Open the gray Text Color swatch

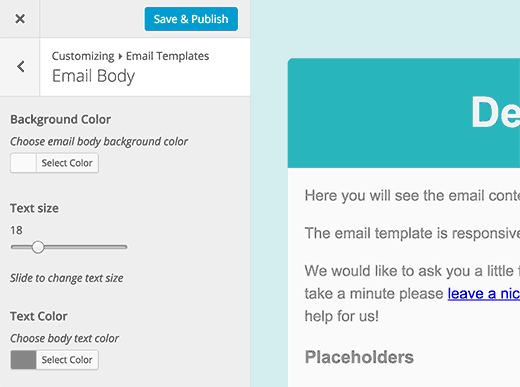(x=23, y=360)
